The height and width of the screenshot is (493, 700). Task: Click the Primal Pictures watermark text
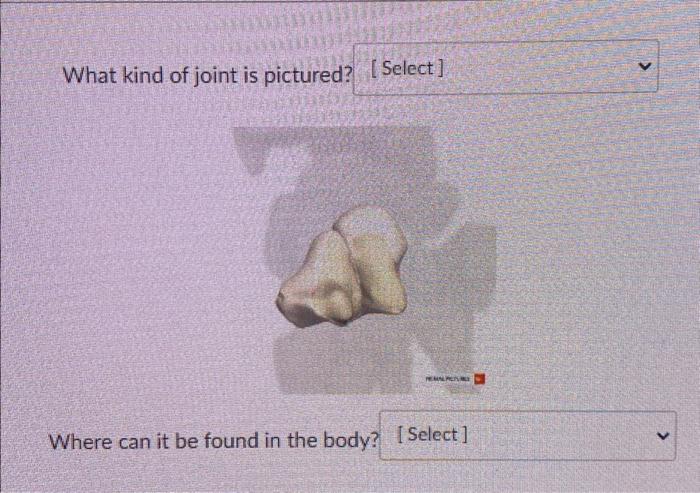pos(448,379)
